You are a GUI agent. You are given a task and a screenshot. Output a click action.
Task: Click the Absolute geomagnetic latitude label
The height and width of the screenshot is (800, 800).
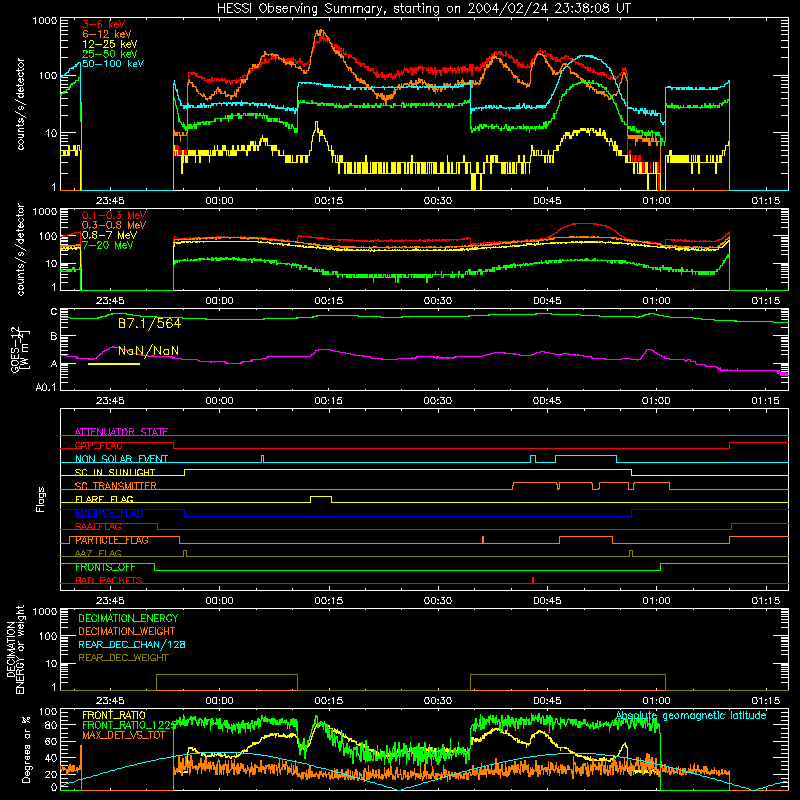pos(691,715)
